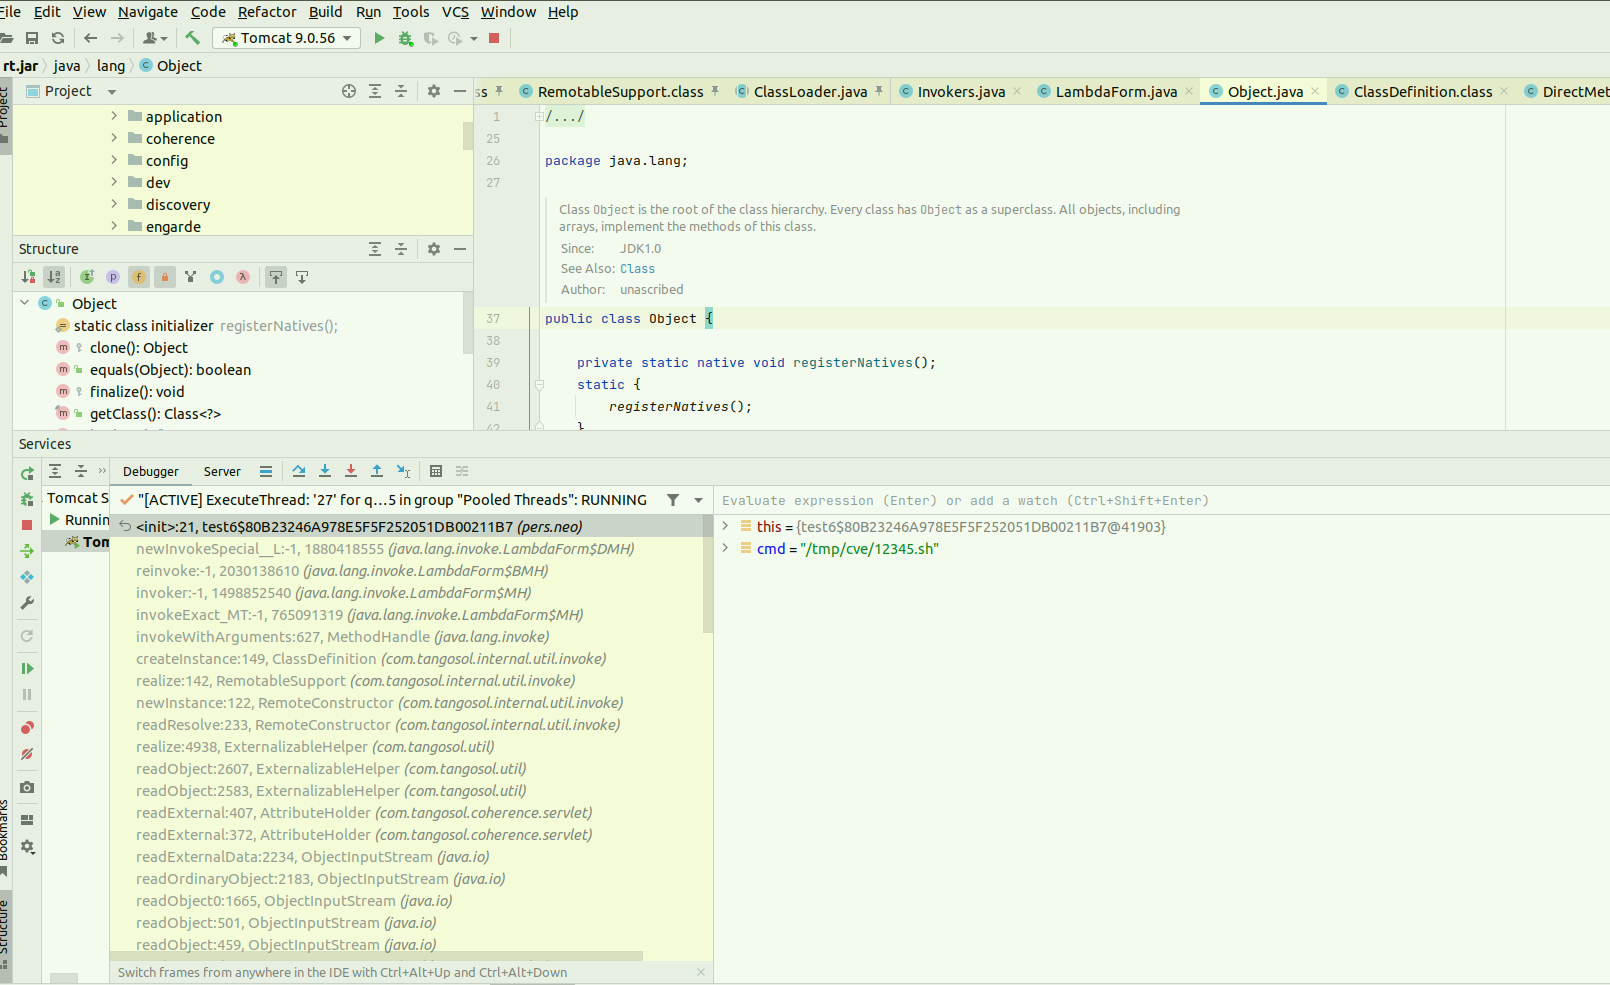The height and width of the screenshot is (985, 1610).
Task: Open Evaluate Expression calculator icon
Action: click(436, 471)
